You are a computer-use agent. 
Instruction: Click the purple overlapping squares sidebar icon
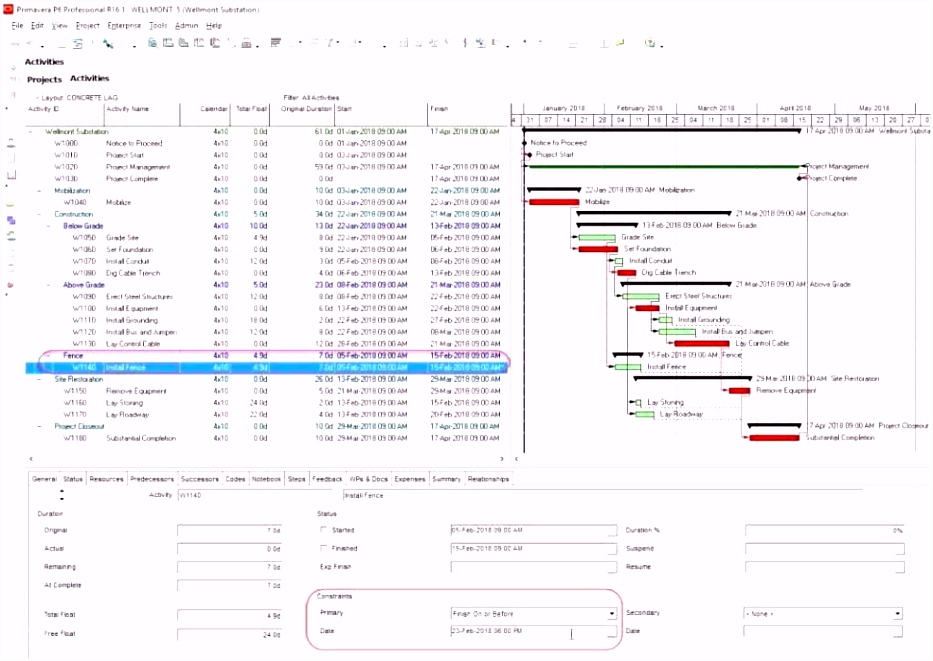tap(11, 220)
